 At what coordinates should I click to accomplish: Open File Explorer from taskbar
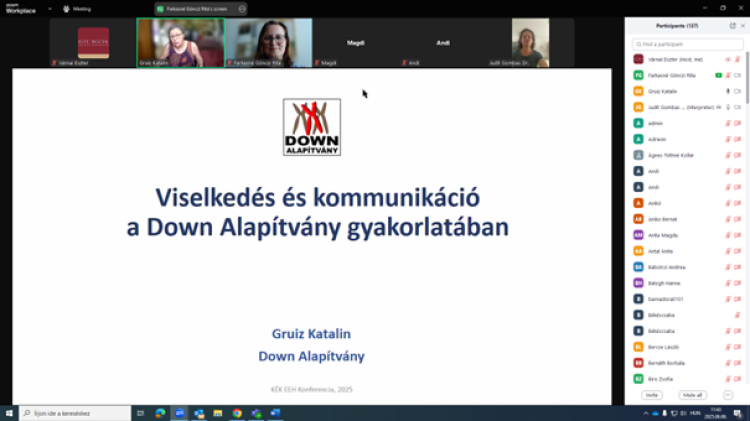click(x=218, y=413)
